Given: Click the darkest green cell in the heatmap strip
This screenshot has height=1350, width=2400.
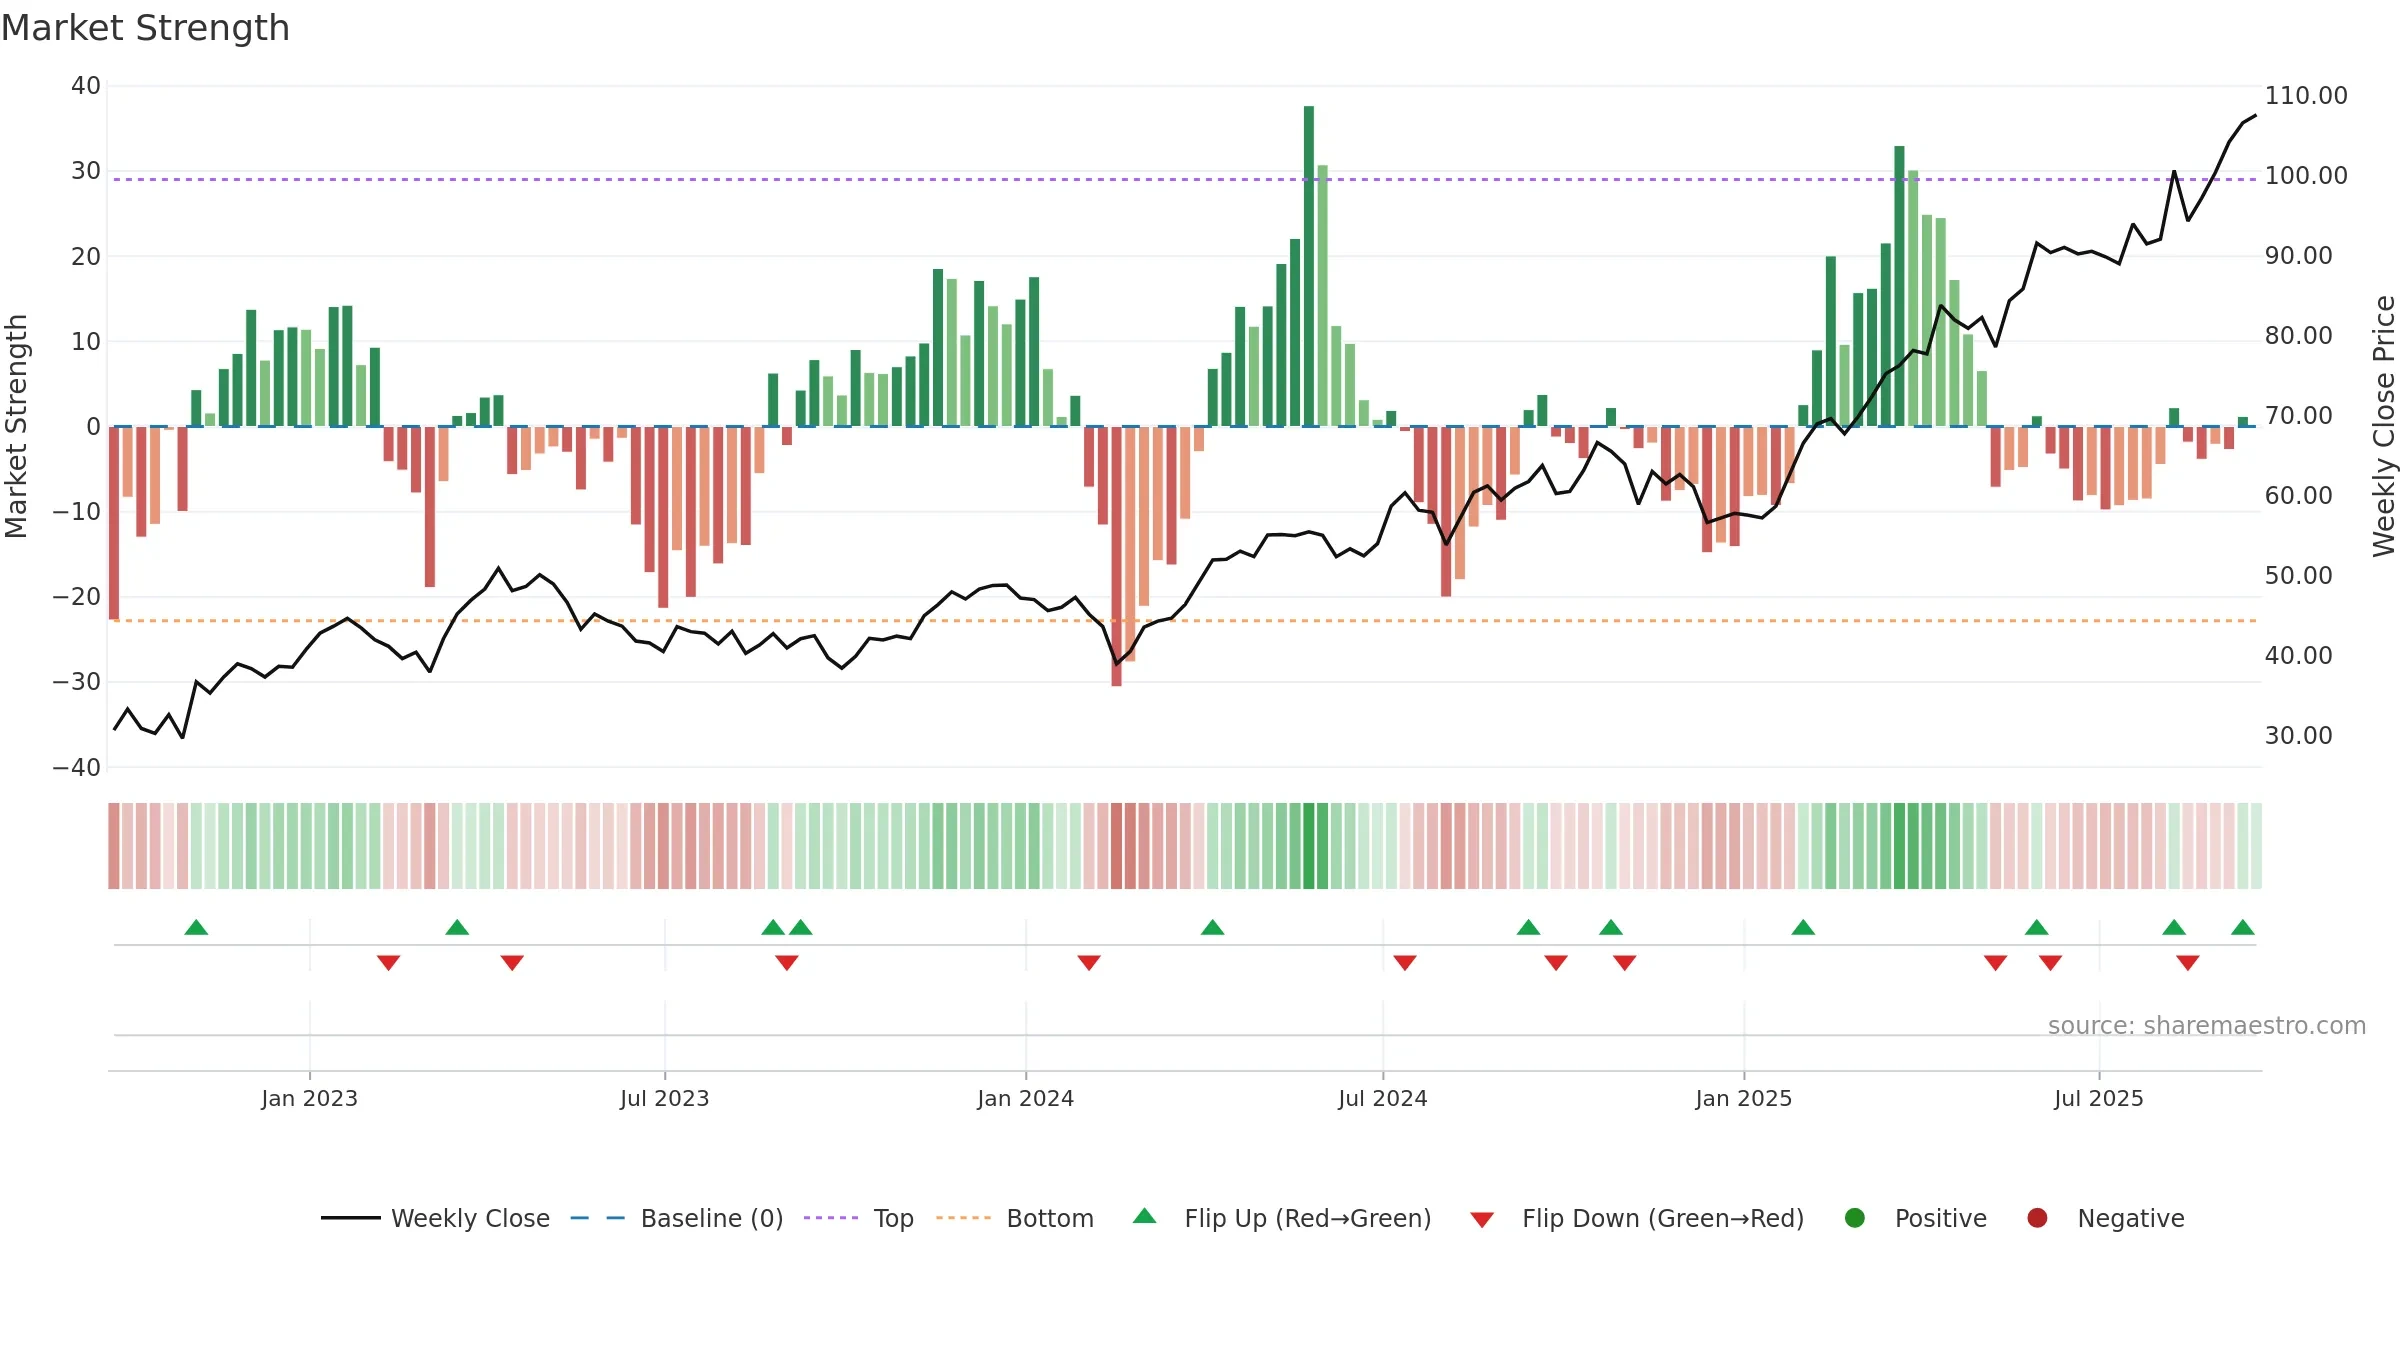Looking at the screenshot, I should (x=1309, y=846).
